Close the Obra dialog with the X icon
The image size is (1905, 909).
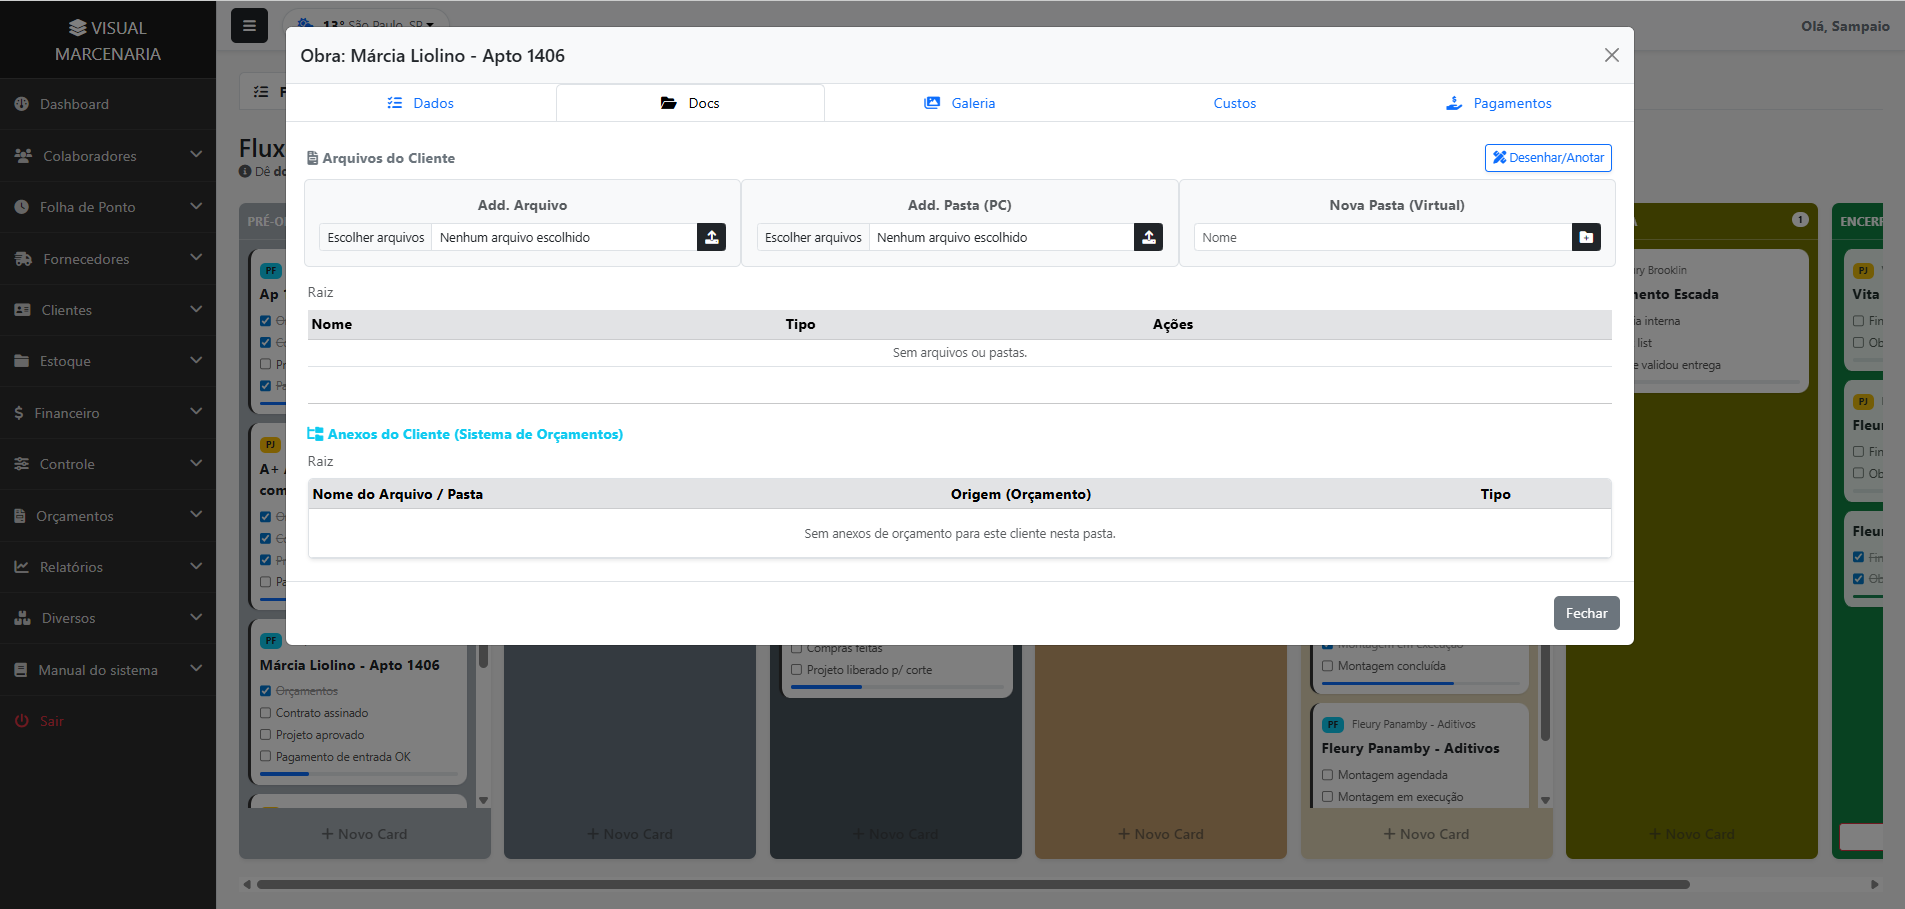(1611, 55)
